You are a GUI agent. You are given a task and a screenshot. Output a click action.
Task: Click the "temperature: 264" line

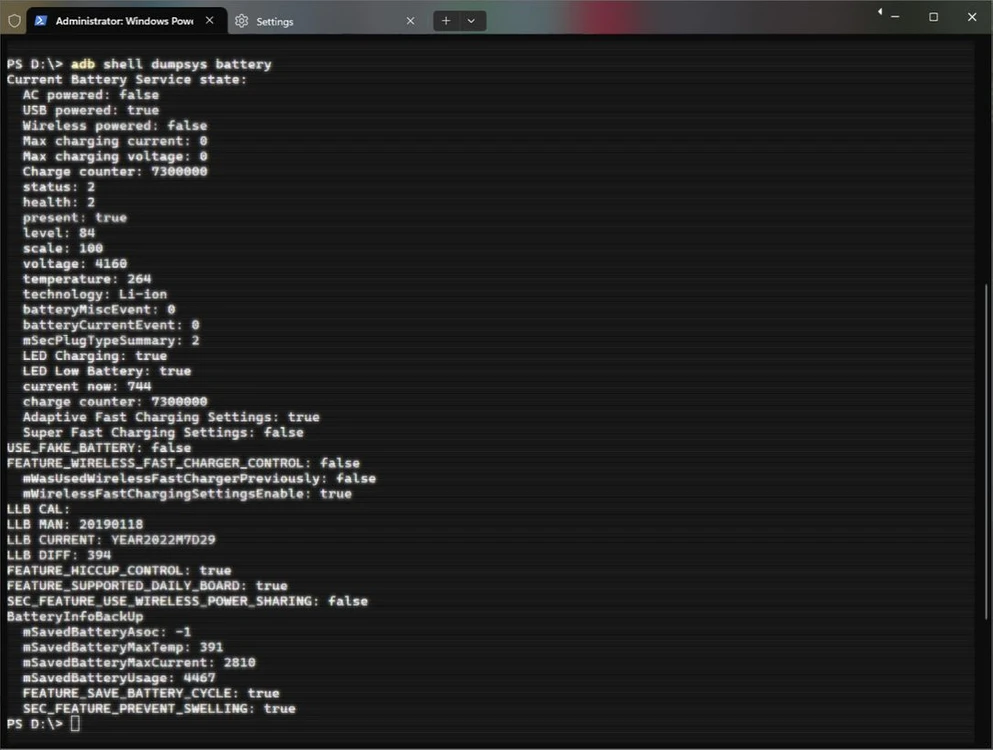coord(87,279)
